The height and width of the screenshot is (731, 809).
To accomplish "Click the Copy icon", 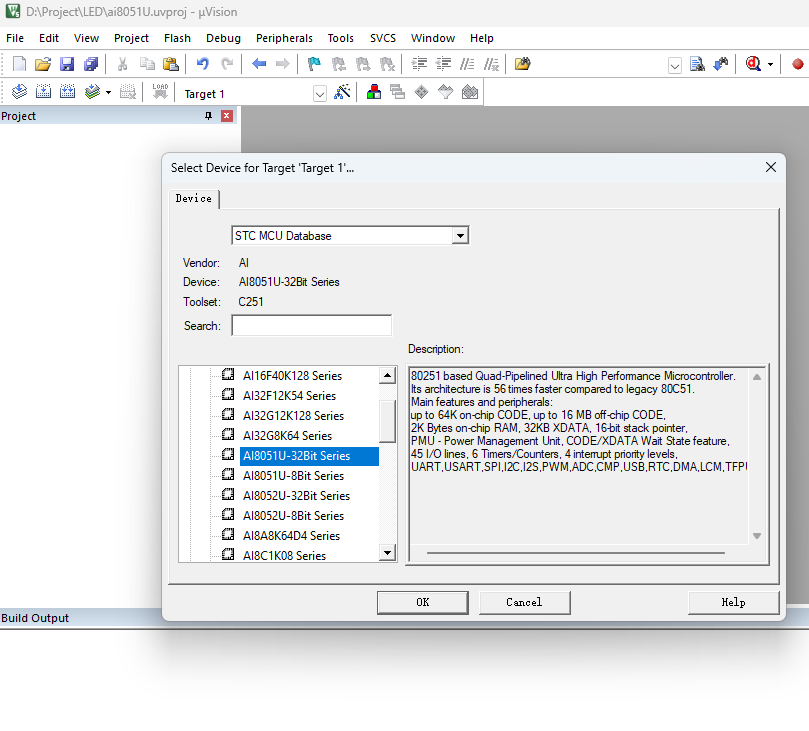I will [147, 64].
